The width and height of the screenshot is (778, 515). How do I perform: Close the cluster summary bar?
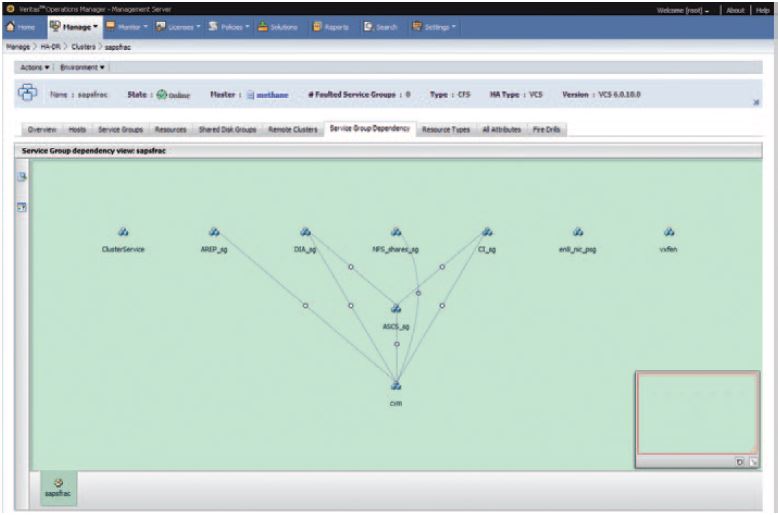(756, 103)
